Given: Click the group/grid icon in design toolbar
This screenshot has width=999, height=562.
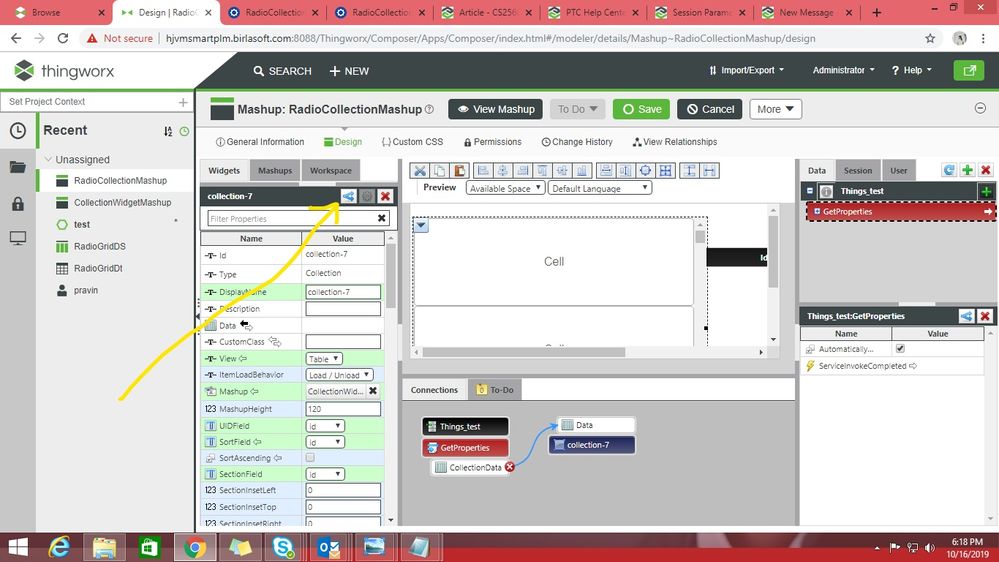Looking at the screenshot, I should 666,170.
